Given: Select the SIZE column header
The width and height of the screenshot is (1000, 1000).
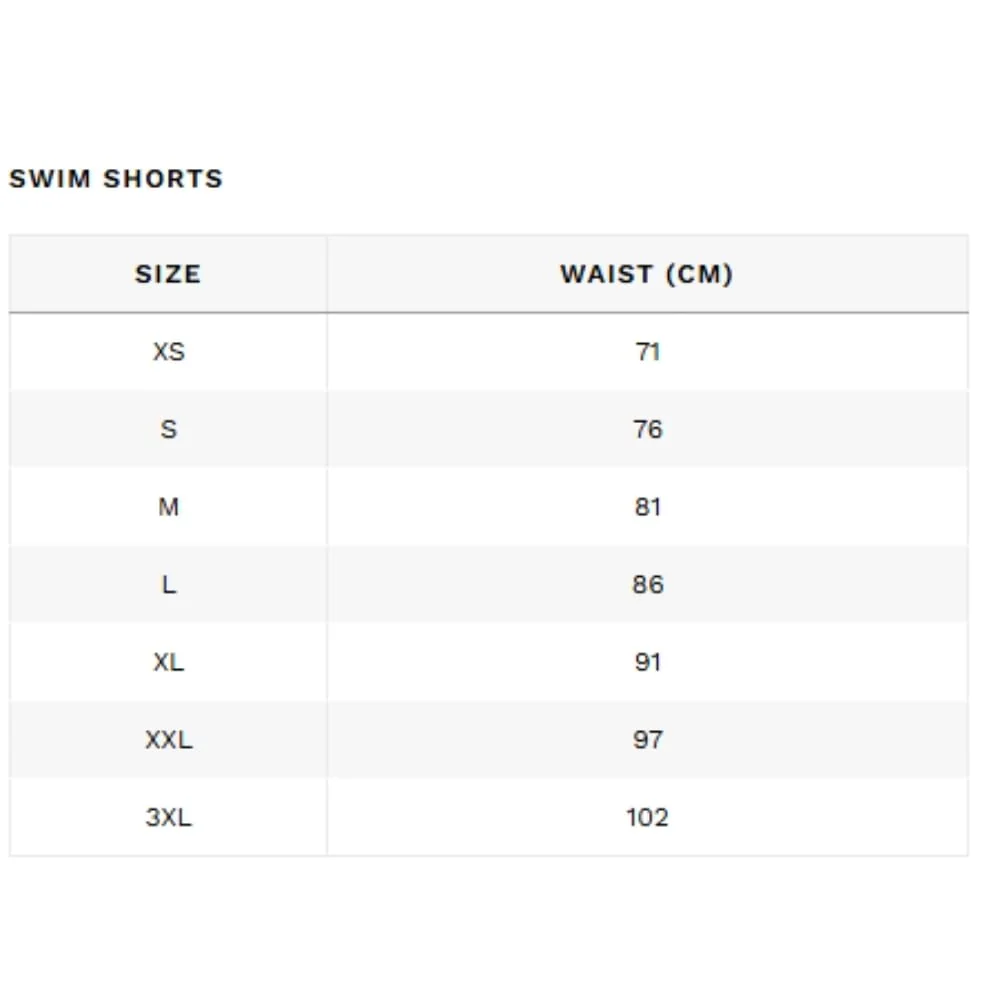Looking at the screenshot, I should click(x=168, y=274).
